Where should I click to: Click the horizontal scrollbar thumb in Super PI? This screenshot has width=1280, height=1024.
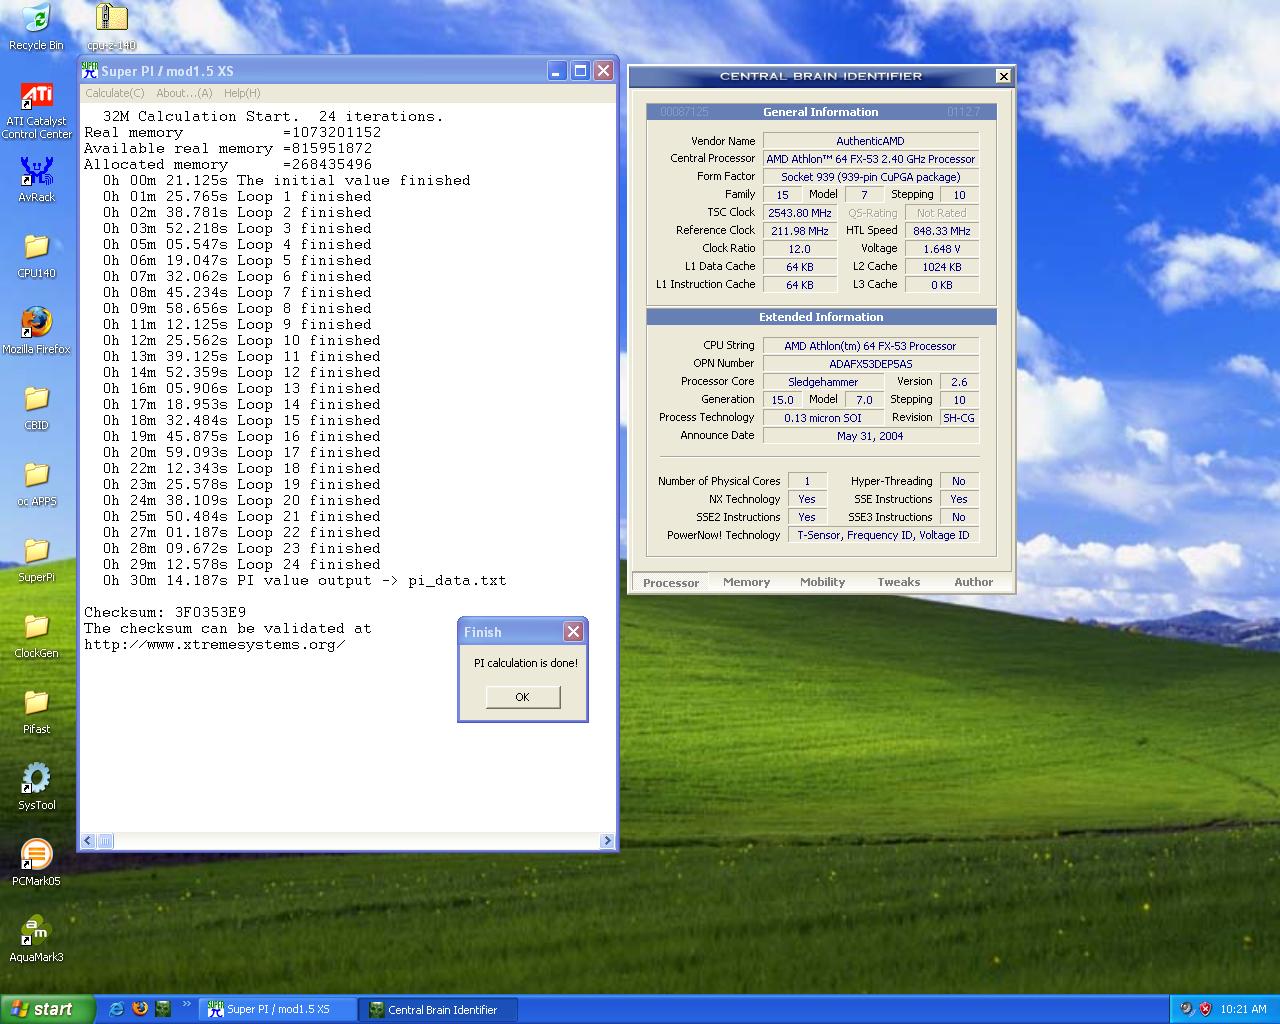[x=105, y=841]
